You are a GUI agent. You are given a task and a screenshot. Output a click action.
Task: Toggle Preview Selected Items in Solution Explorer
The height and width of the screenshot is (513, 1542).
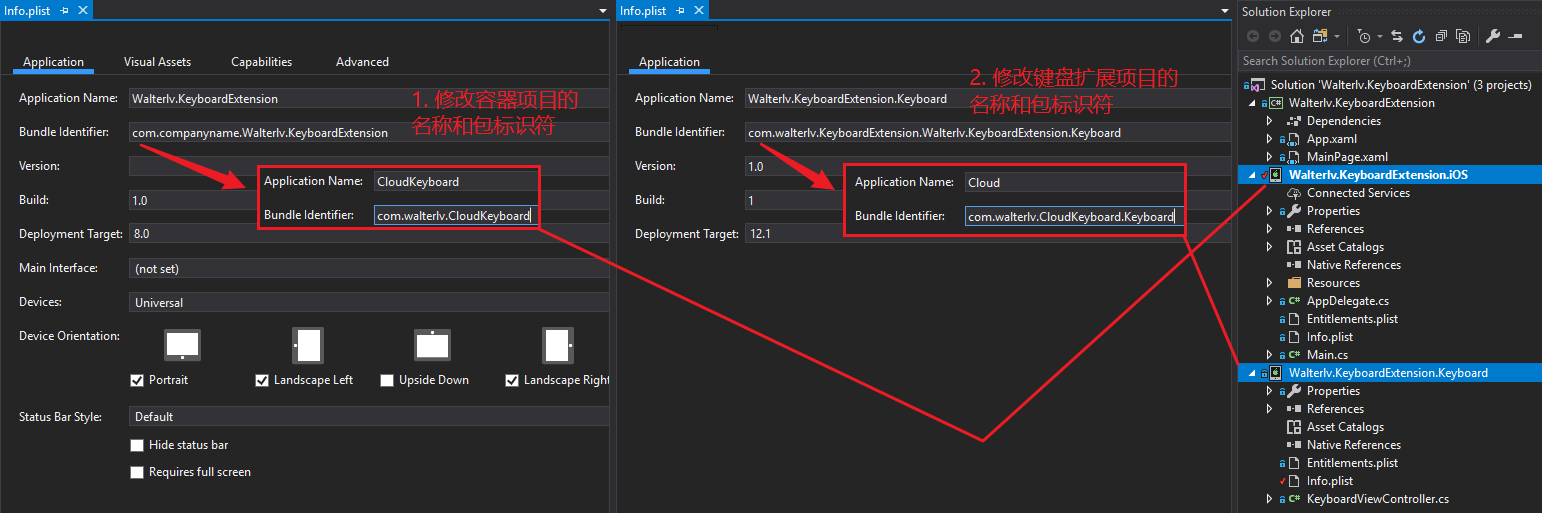click(x=1515, y=36)
